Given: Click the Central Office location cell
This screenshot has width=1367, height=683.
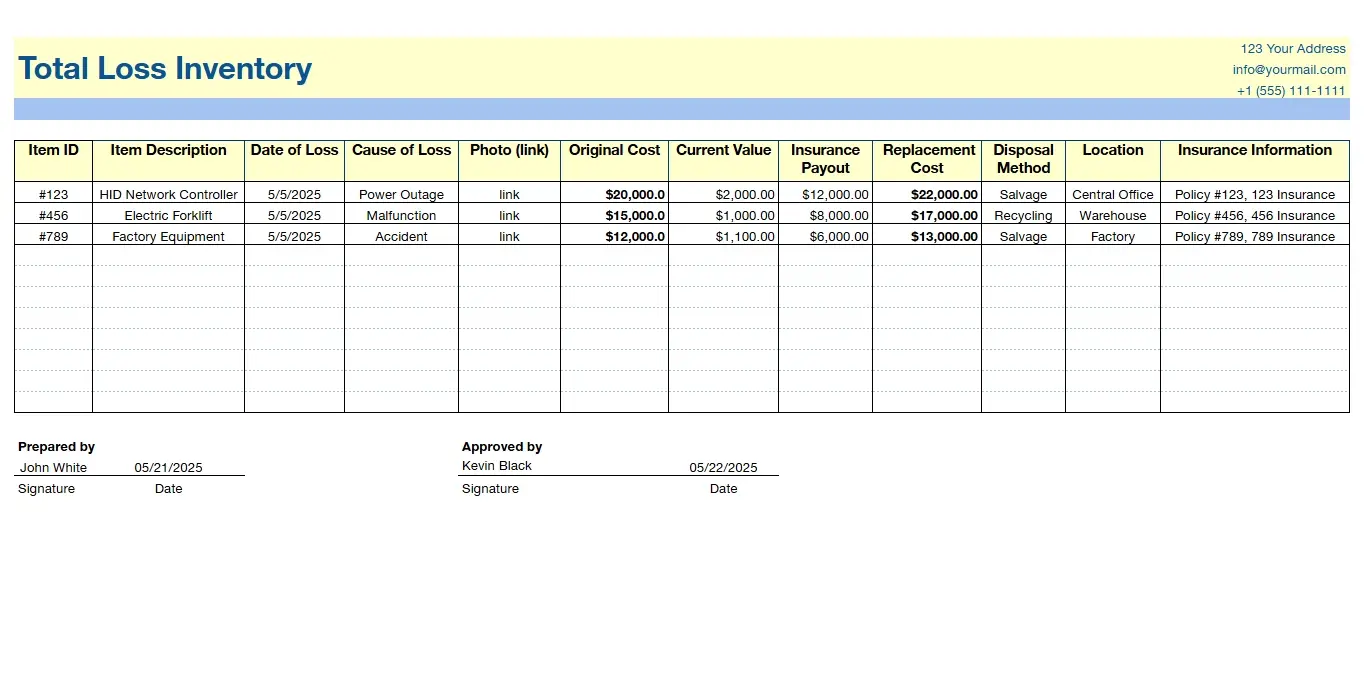Looking at the screenshot, I should coord(1112,195).
